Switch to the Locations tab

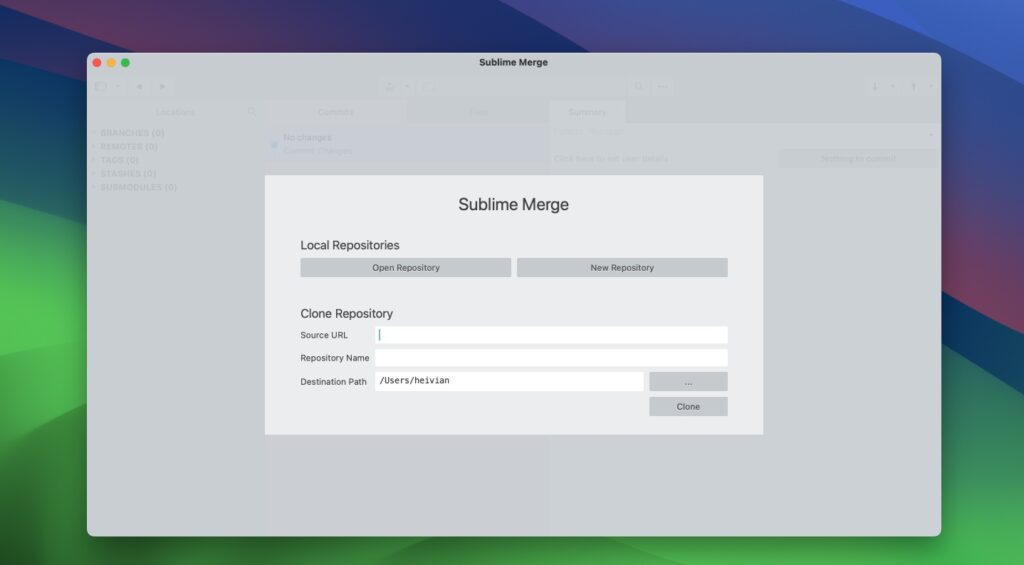click(x=175, y=112)
